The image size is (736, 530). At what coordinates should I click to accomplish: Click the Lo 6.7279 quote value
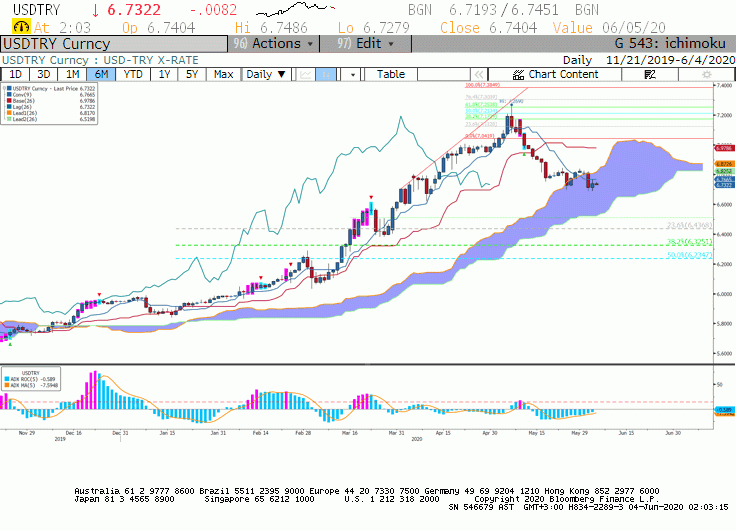[374, 28]
